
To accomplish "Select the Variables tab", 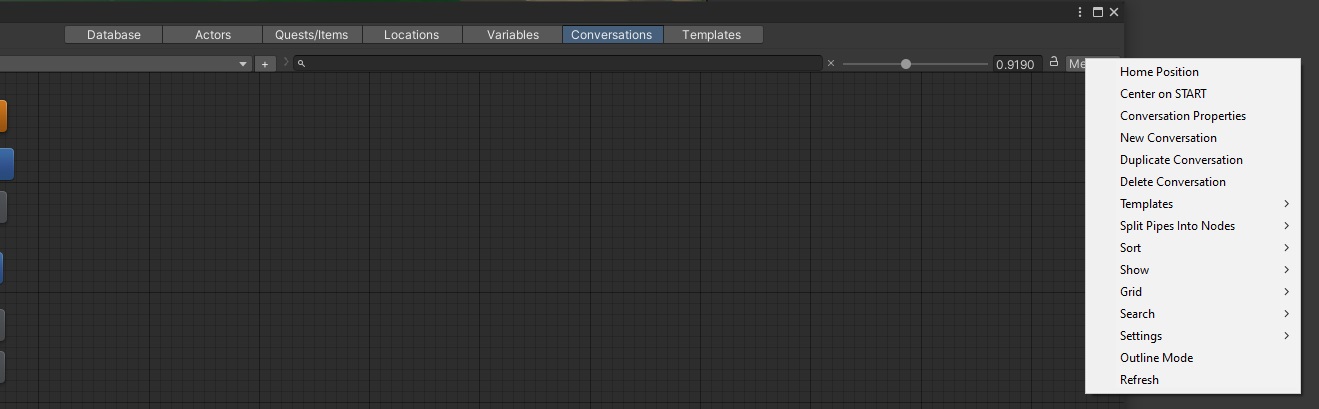I will coord(513,35).
